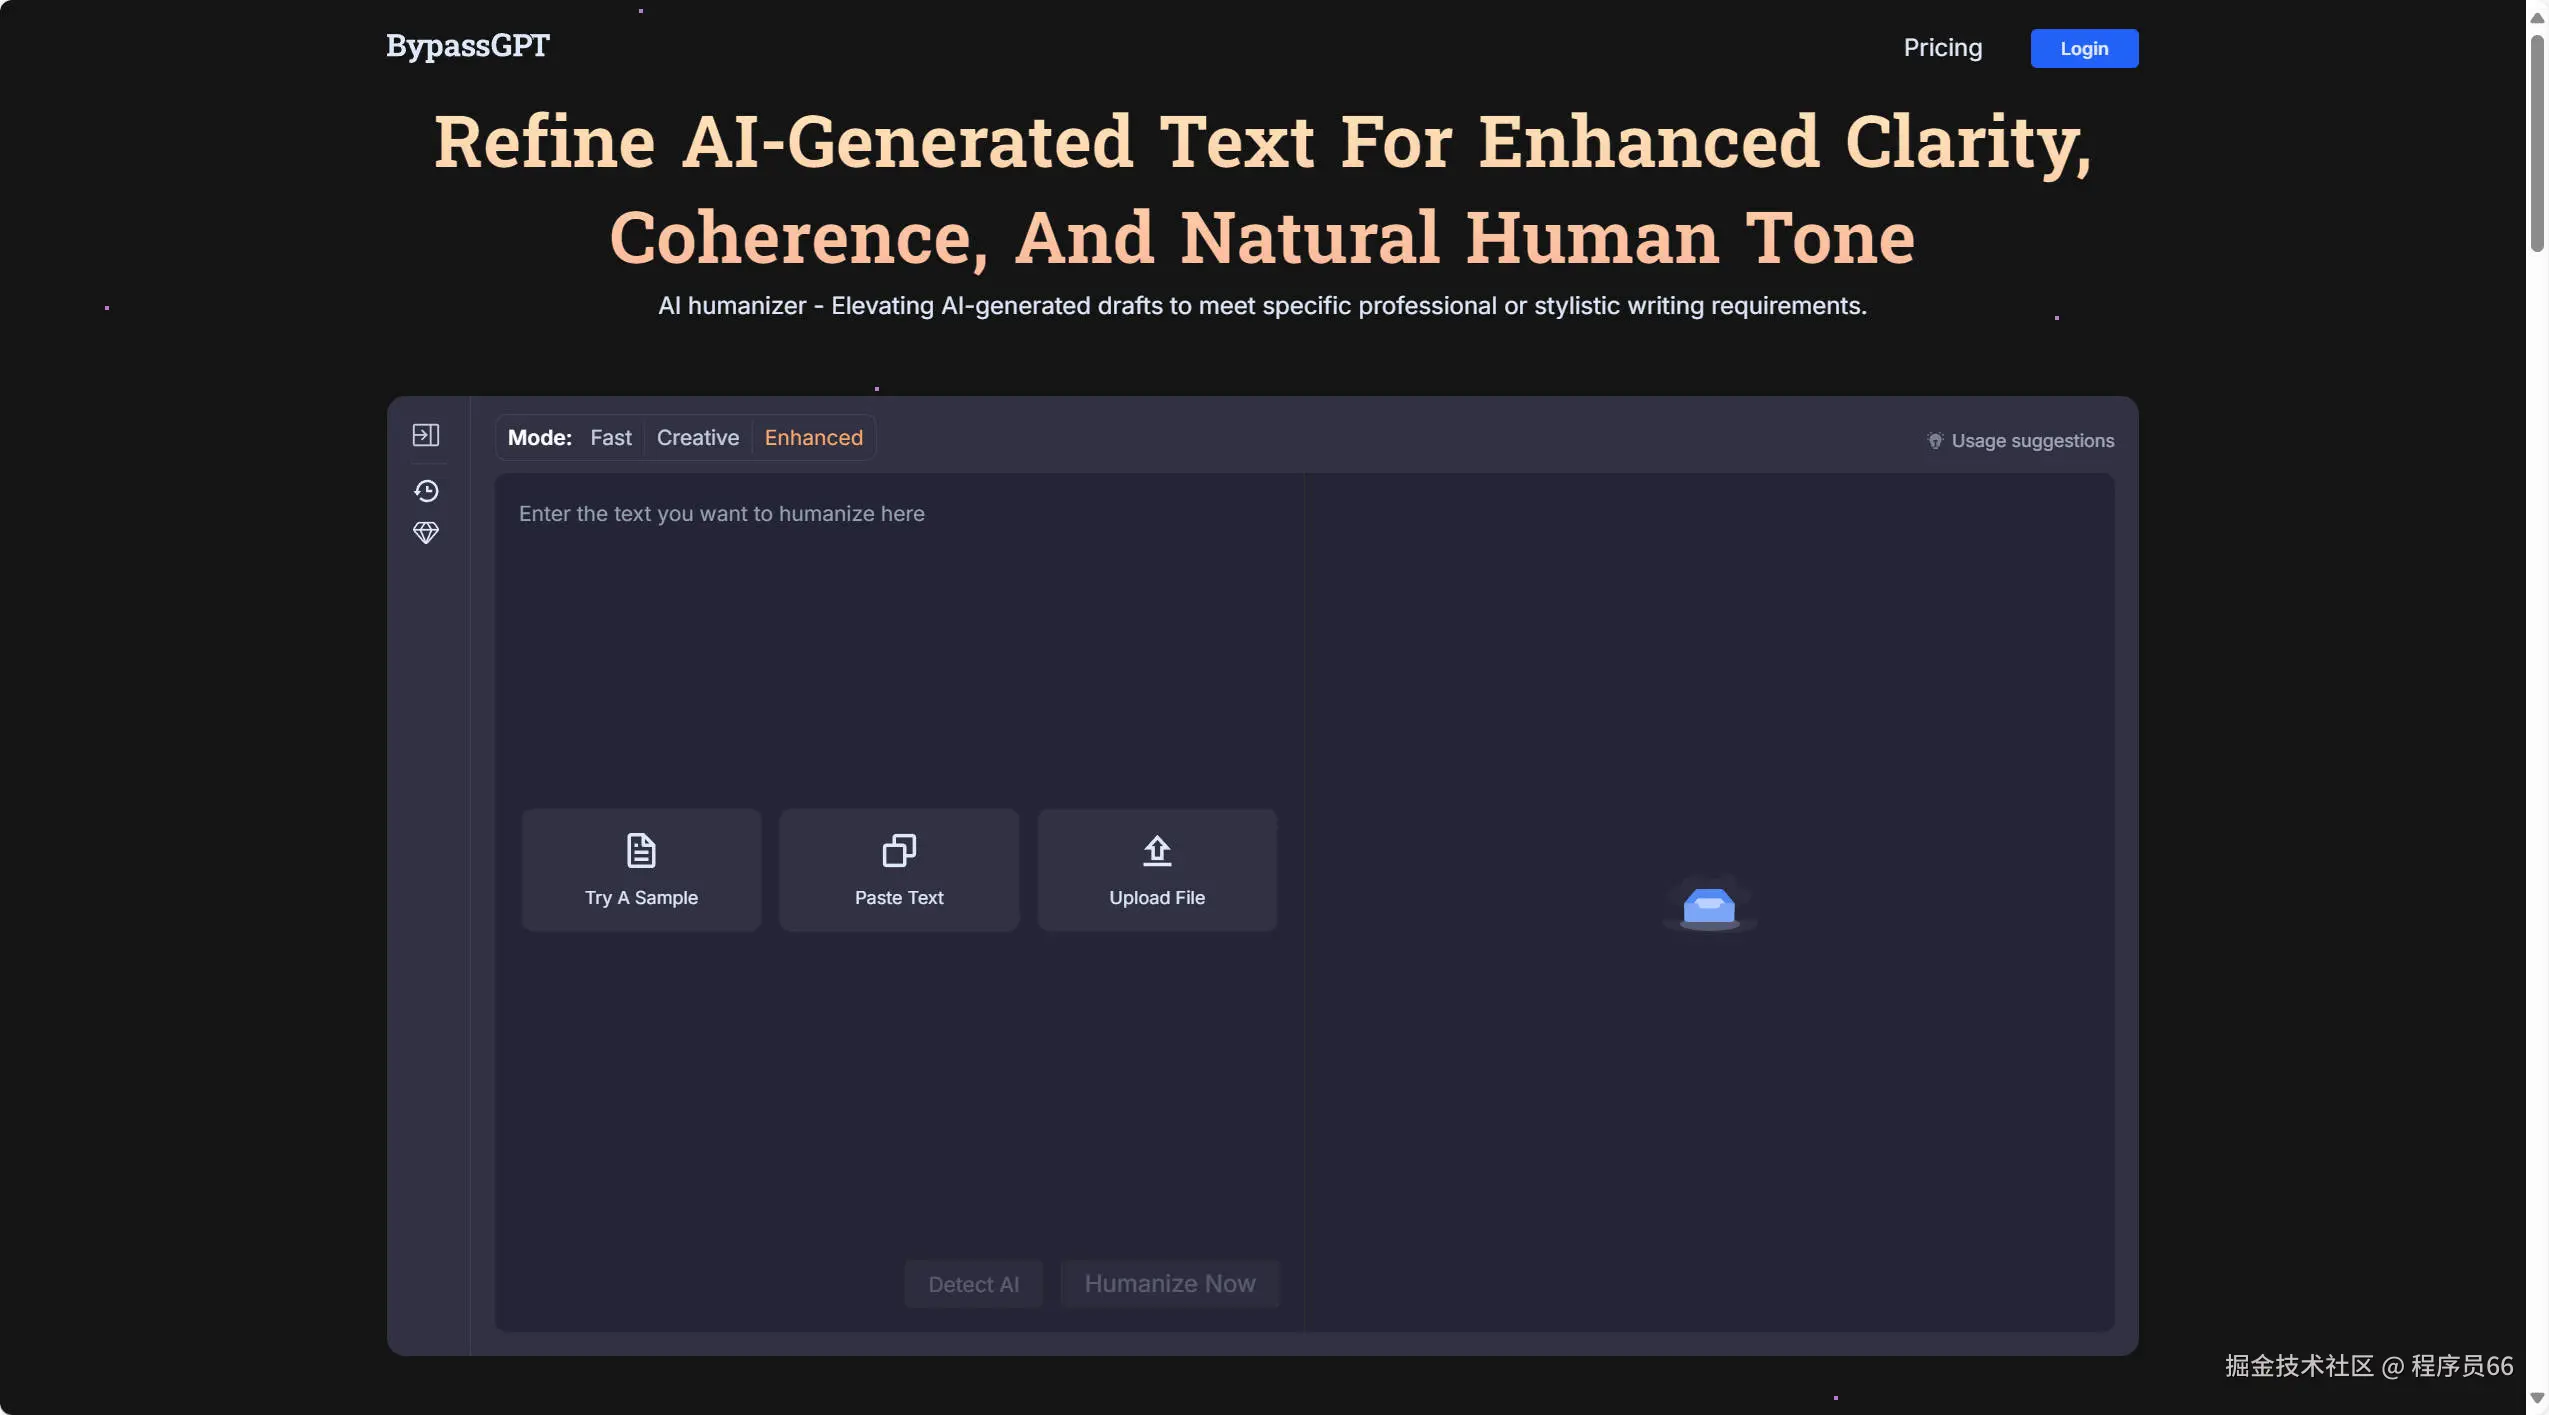2549x1415 pixels.
Task: Click the blue Login button
Action: tap(2084, 49)
